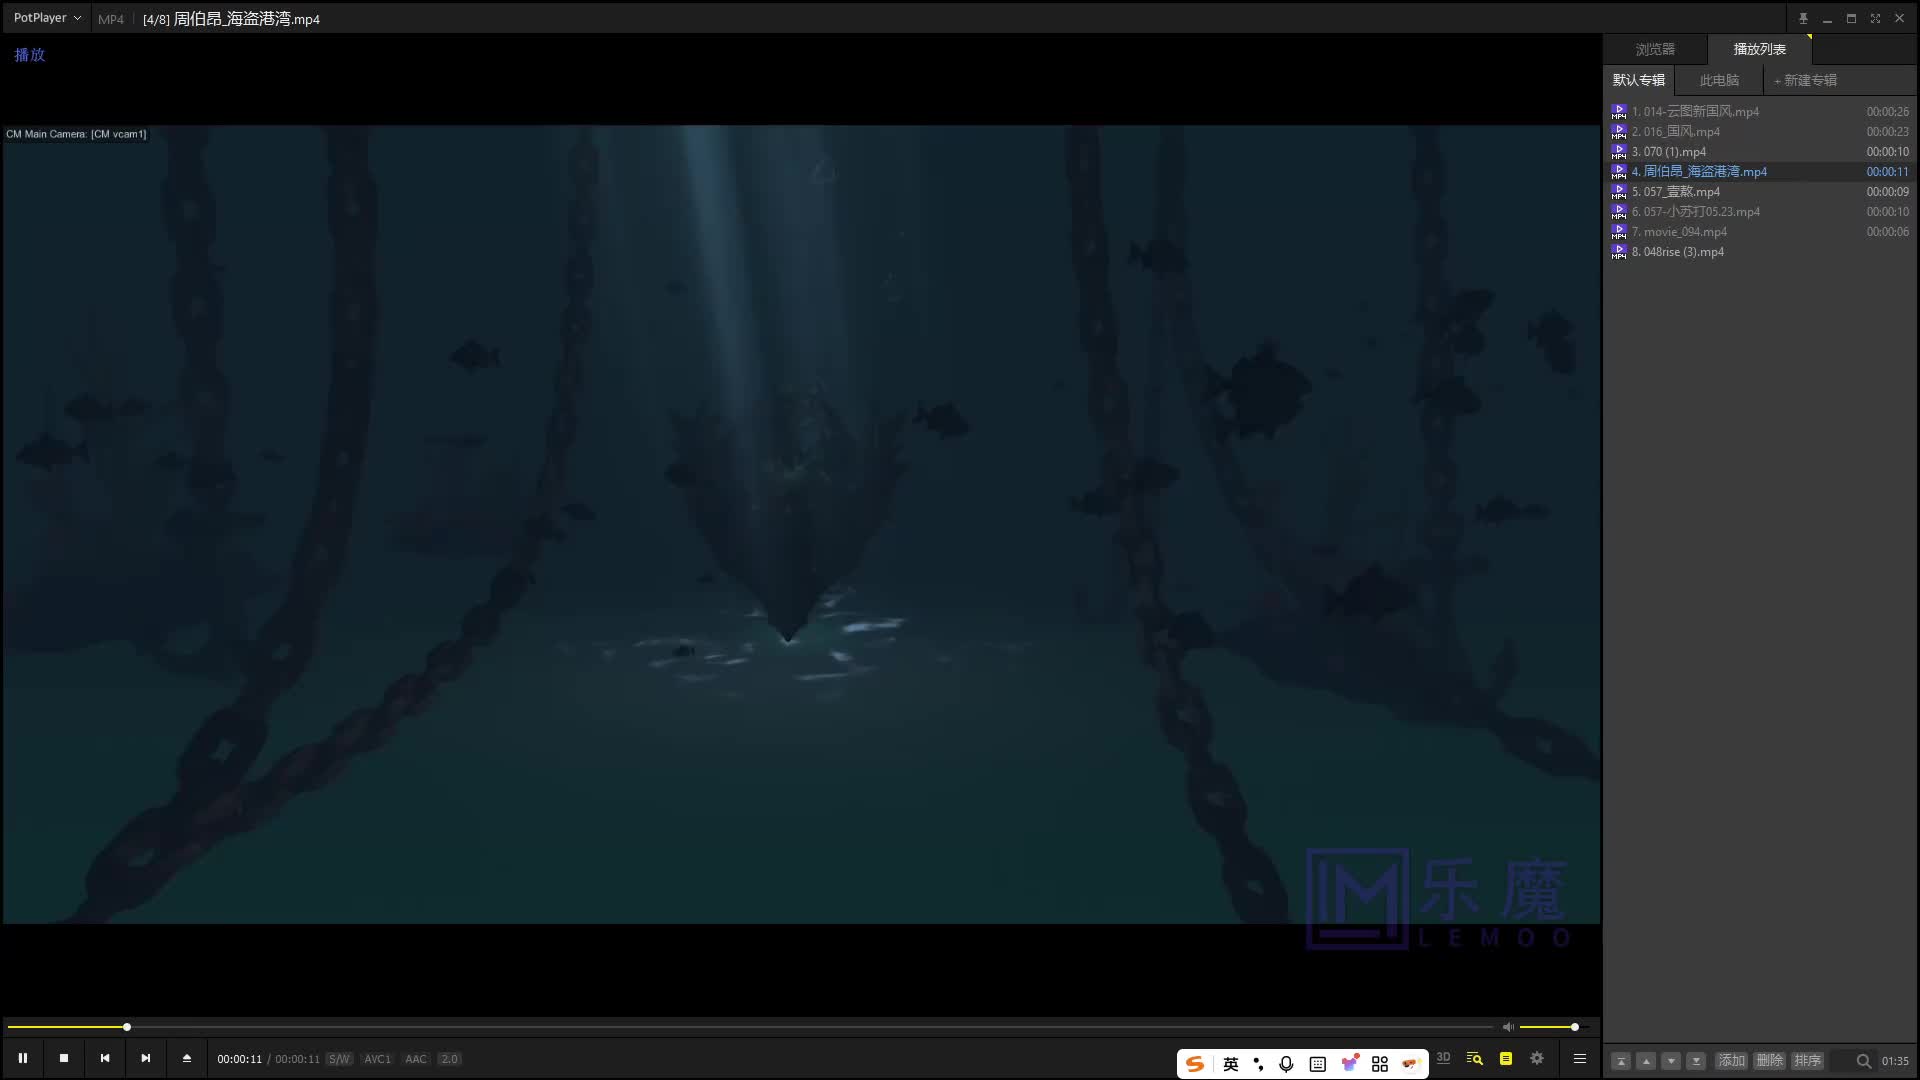Select playlist item 016_国风.mp4
This screenshot has height=1080, width=1920.
tap(1760, 132)
